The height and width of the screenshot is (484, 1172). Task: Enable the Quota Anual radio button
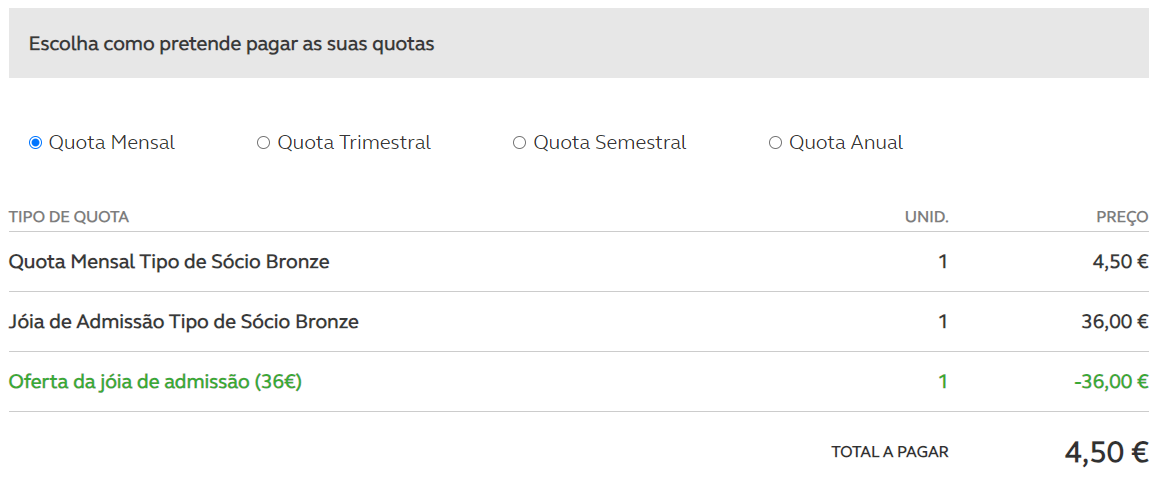[776, 143]
